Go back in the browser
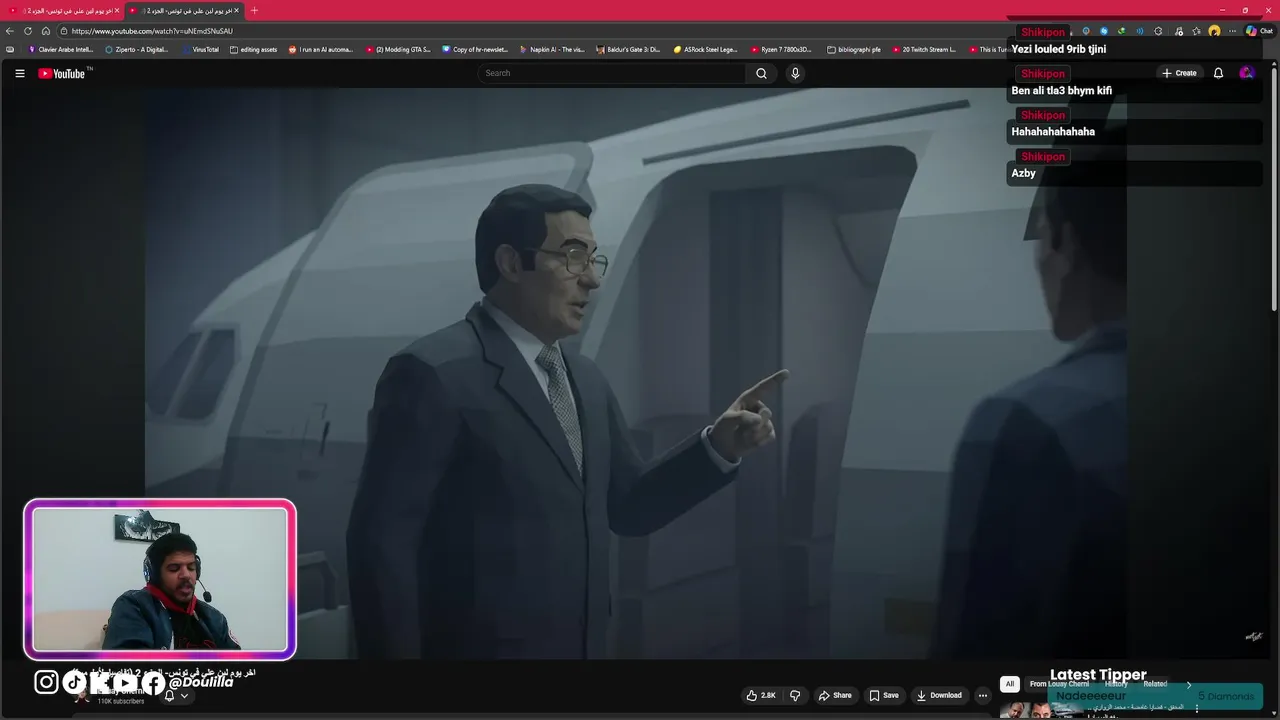 click(x=10, y=31)
